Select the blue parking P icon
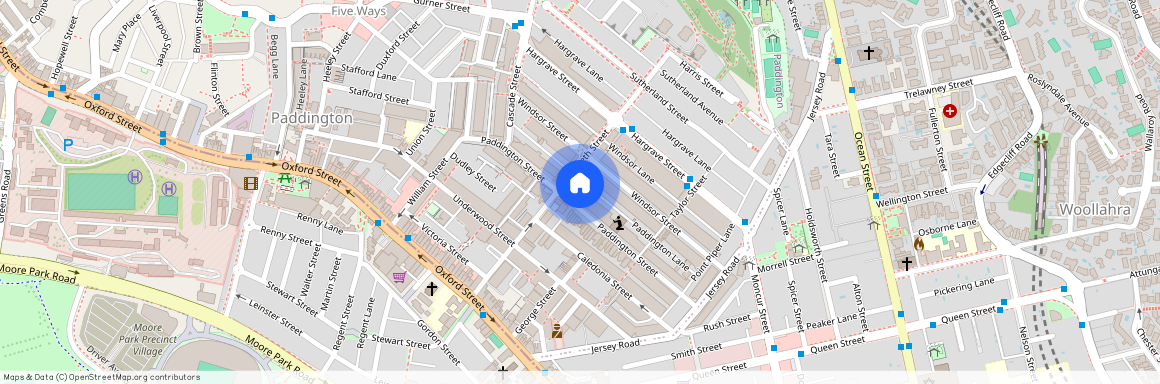The image size is (1160, 384). coord(68,145)
